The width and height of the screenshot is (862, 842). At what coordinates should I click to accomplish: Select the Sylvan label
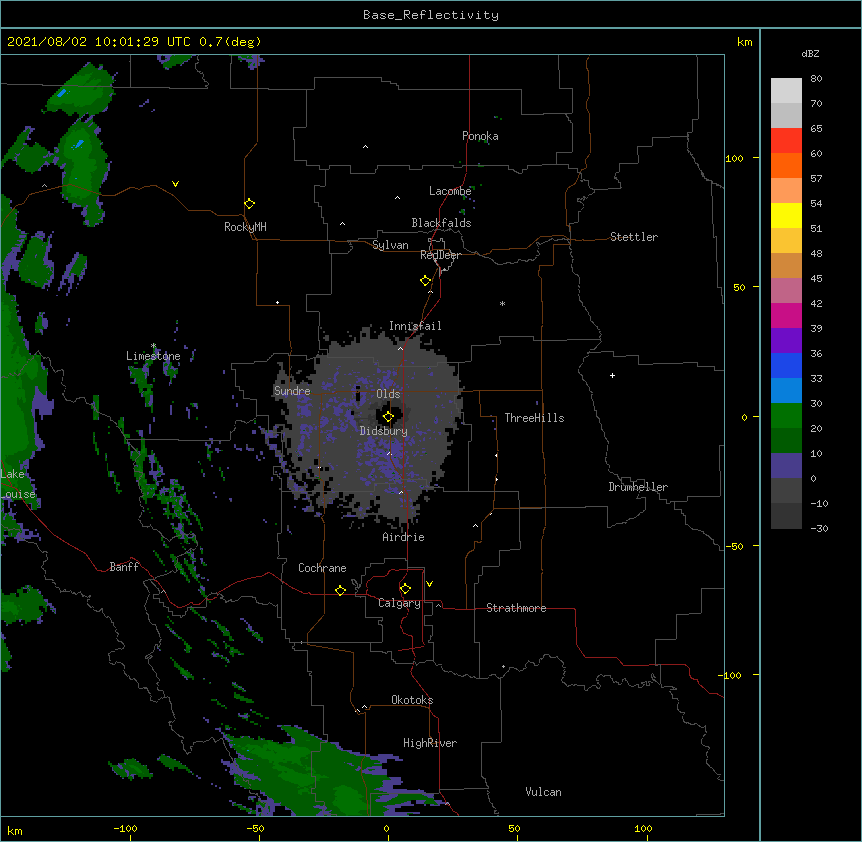390,245
